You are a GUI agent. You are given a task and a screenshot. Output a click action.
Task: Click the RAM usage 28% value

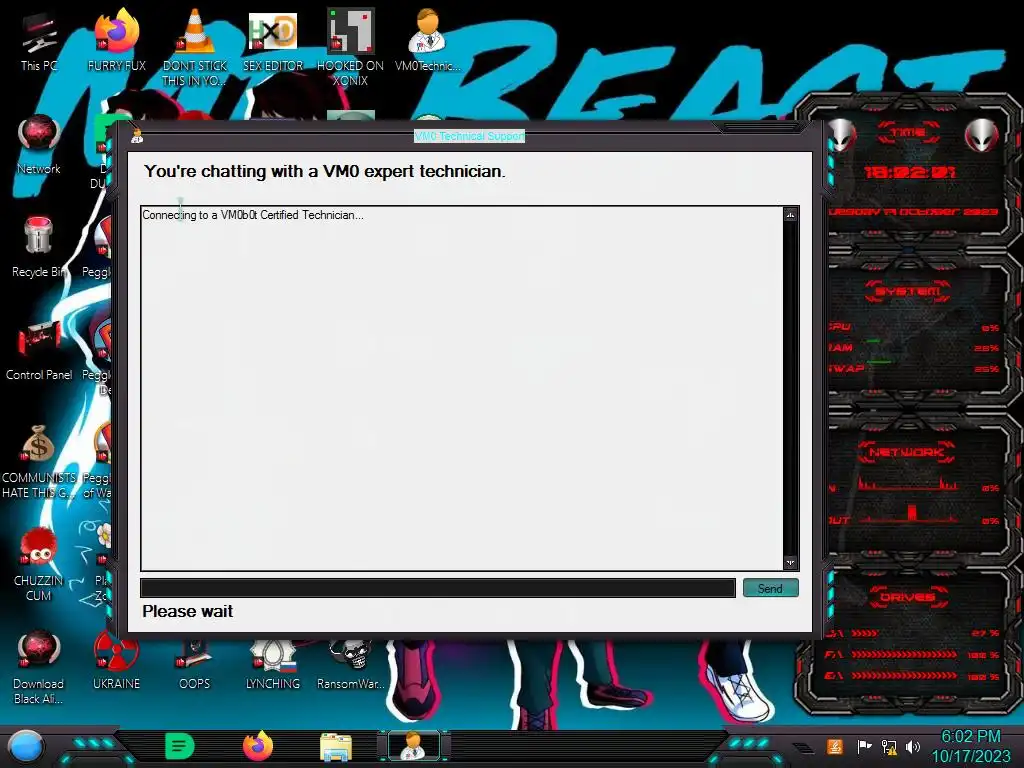[x=986, y=348]
